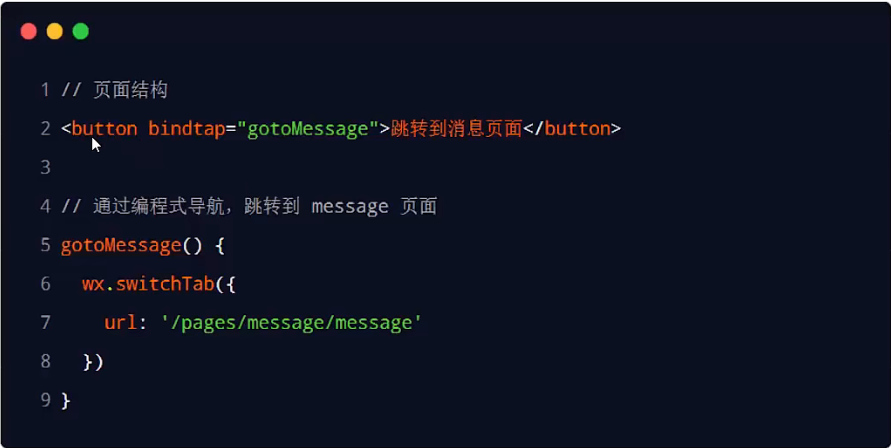This screenshot has width=891, height=448.
Task: Click the bindtap attribute on line 2
Action: (x=186, y=128)
